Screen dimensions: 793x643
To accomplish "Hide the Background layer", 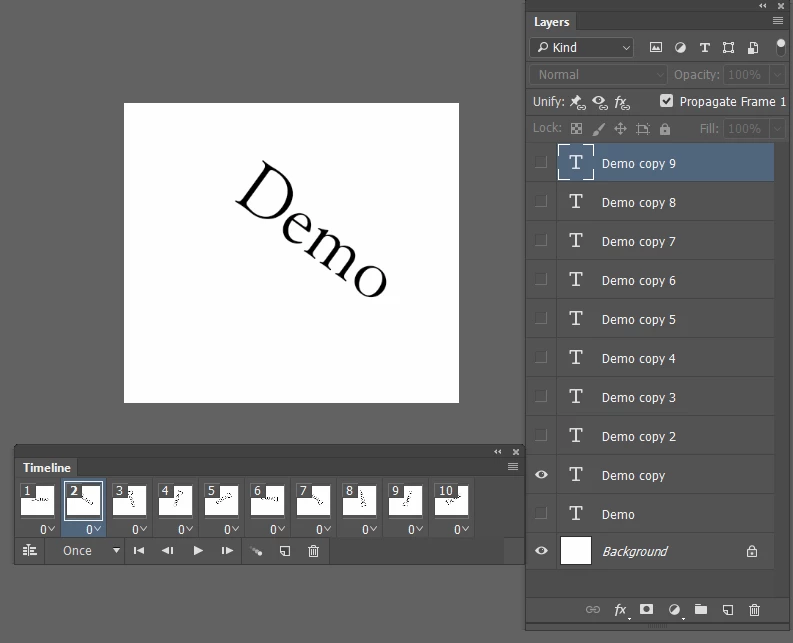I will tap(541, 550).
